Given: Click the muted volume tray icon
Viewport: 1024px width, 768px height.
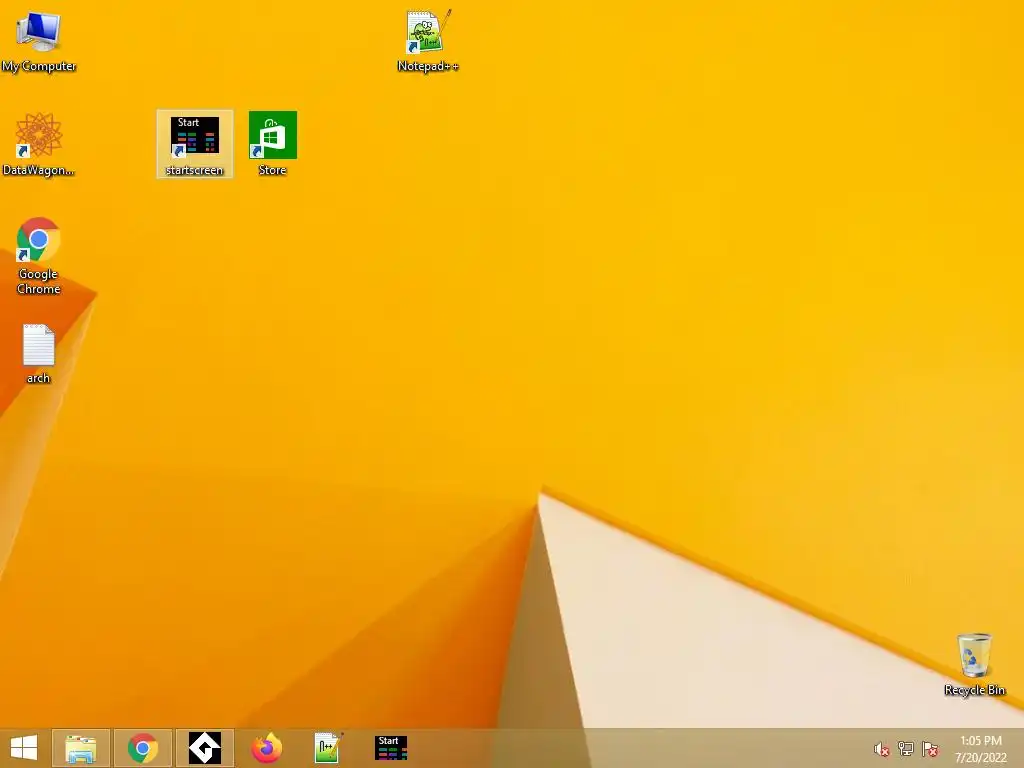Looking at the screenshot, I should click(882, 749).
